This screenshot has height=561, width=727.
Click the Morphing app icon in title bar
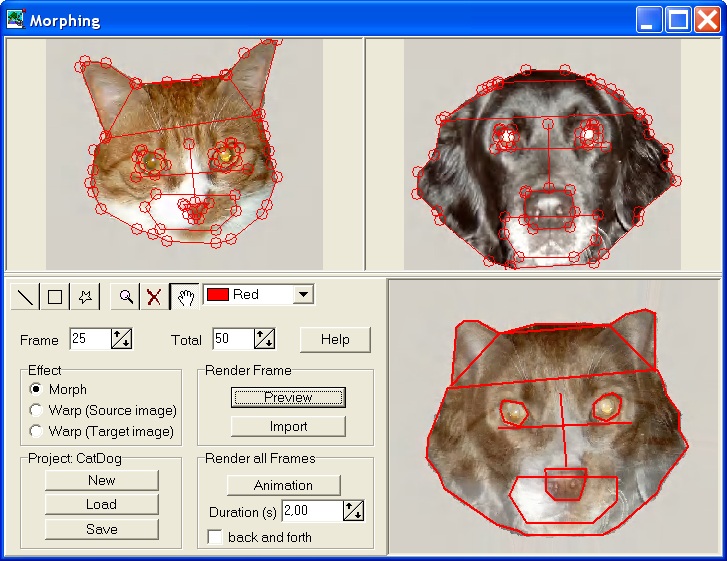16,19
